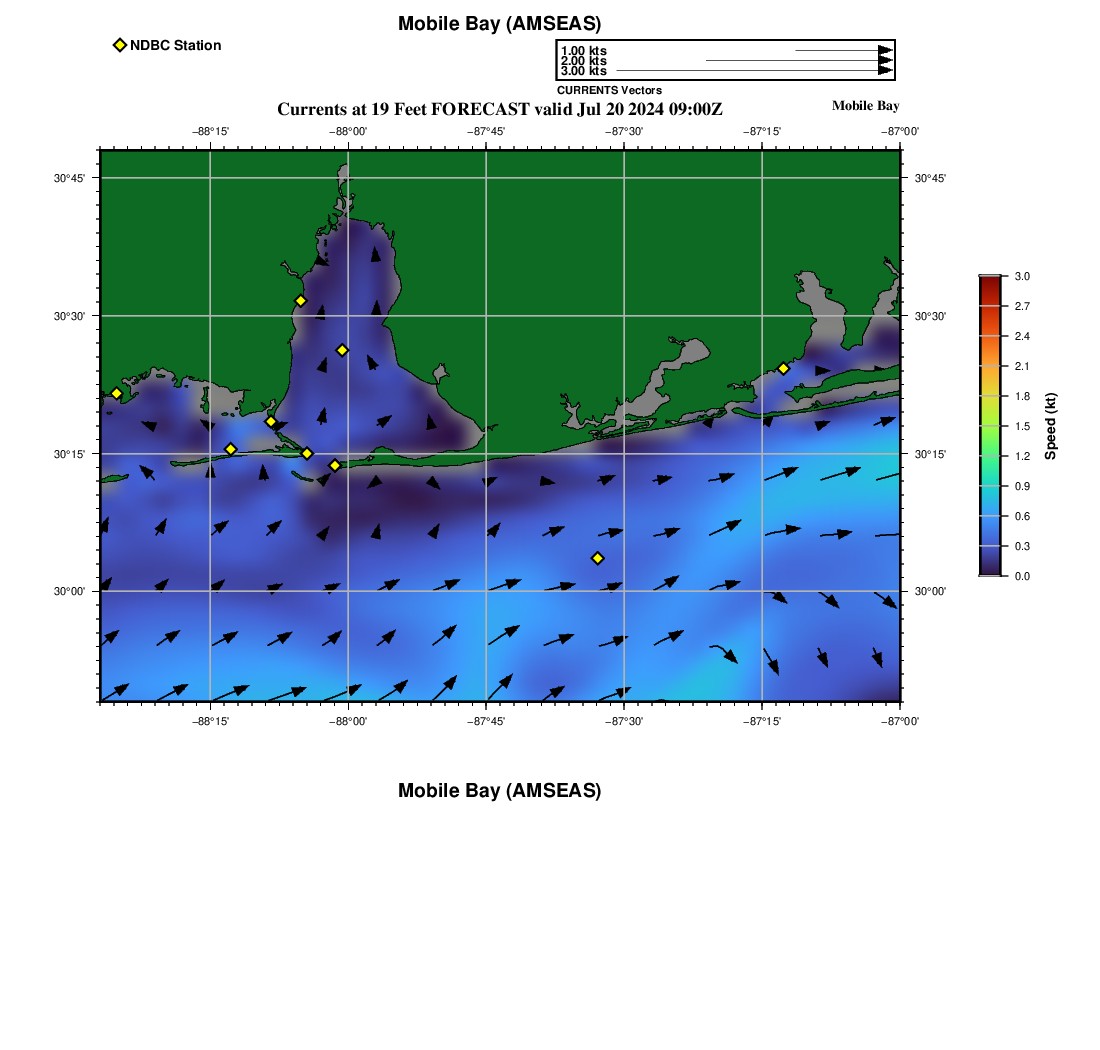1100x1050 pixels.
Task: Click the −87°30' longitude label on bottom axis
Action: [624, 720]
